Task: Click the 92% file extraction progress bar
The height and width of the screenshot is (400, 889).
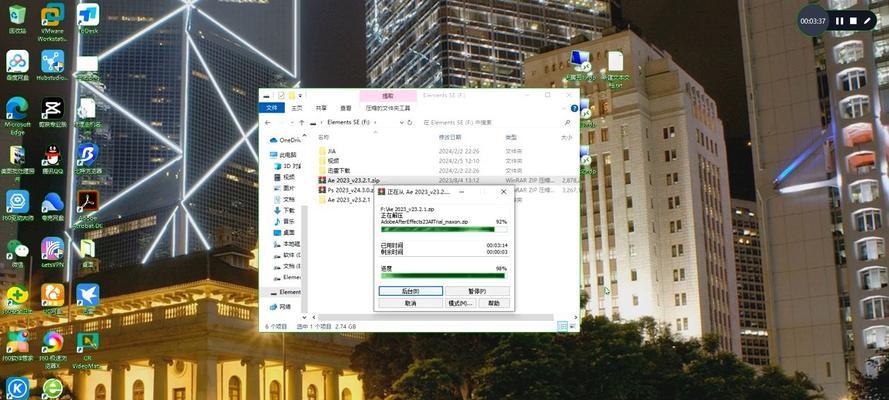Action: [443, 229]
